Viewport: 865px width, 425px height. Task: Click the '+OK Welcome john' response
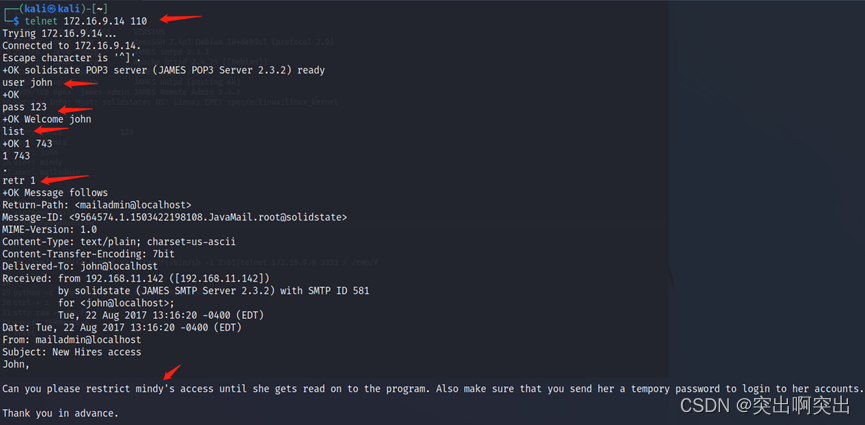click(x=46, y=119)
